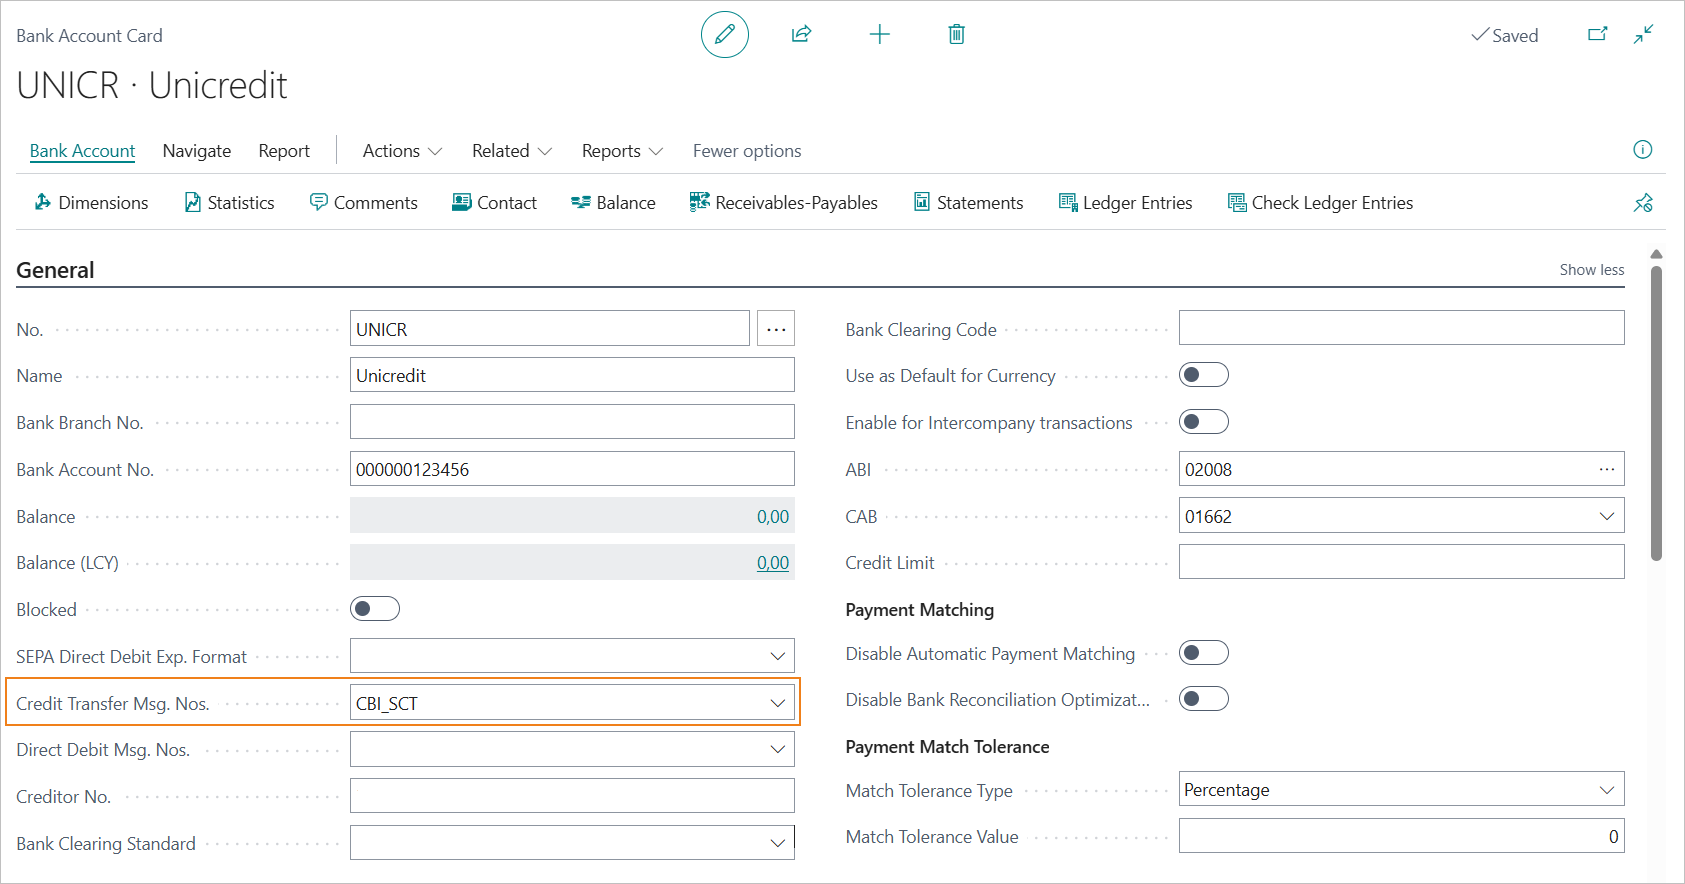Expand Credit Transfer Msg. Nos. dropdown

coord(777,703)
